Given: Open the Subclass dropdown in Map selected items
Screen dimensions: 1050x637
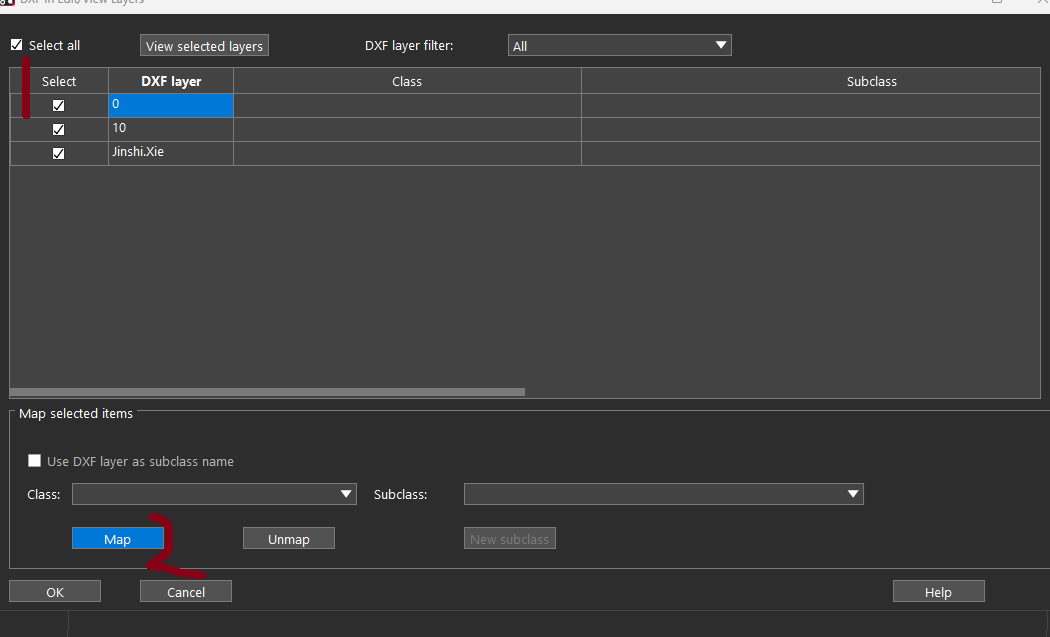Looking at the screenshot, I should (664, 494).
